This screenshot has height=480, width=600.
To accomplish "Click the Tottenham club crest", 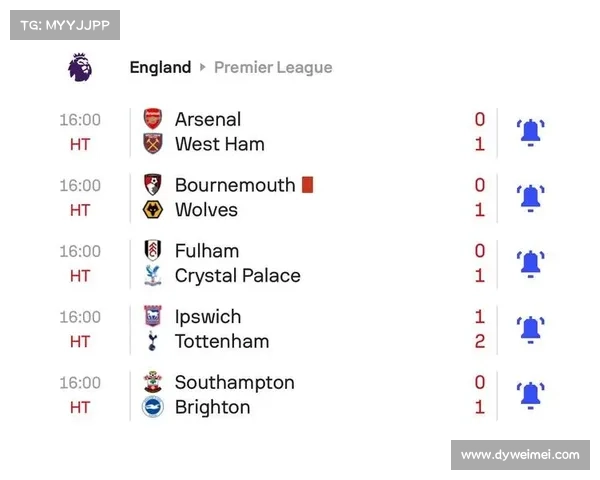I will 153,342.
